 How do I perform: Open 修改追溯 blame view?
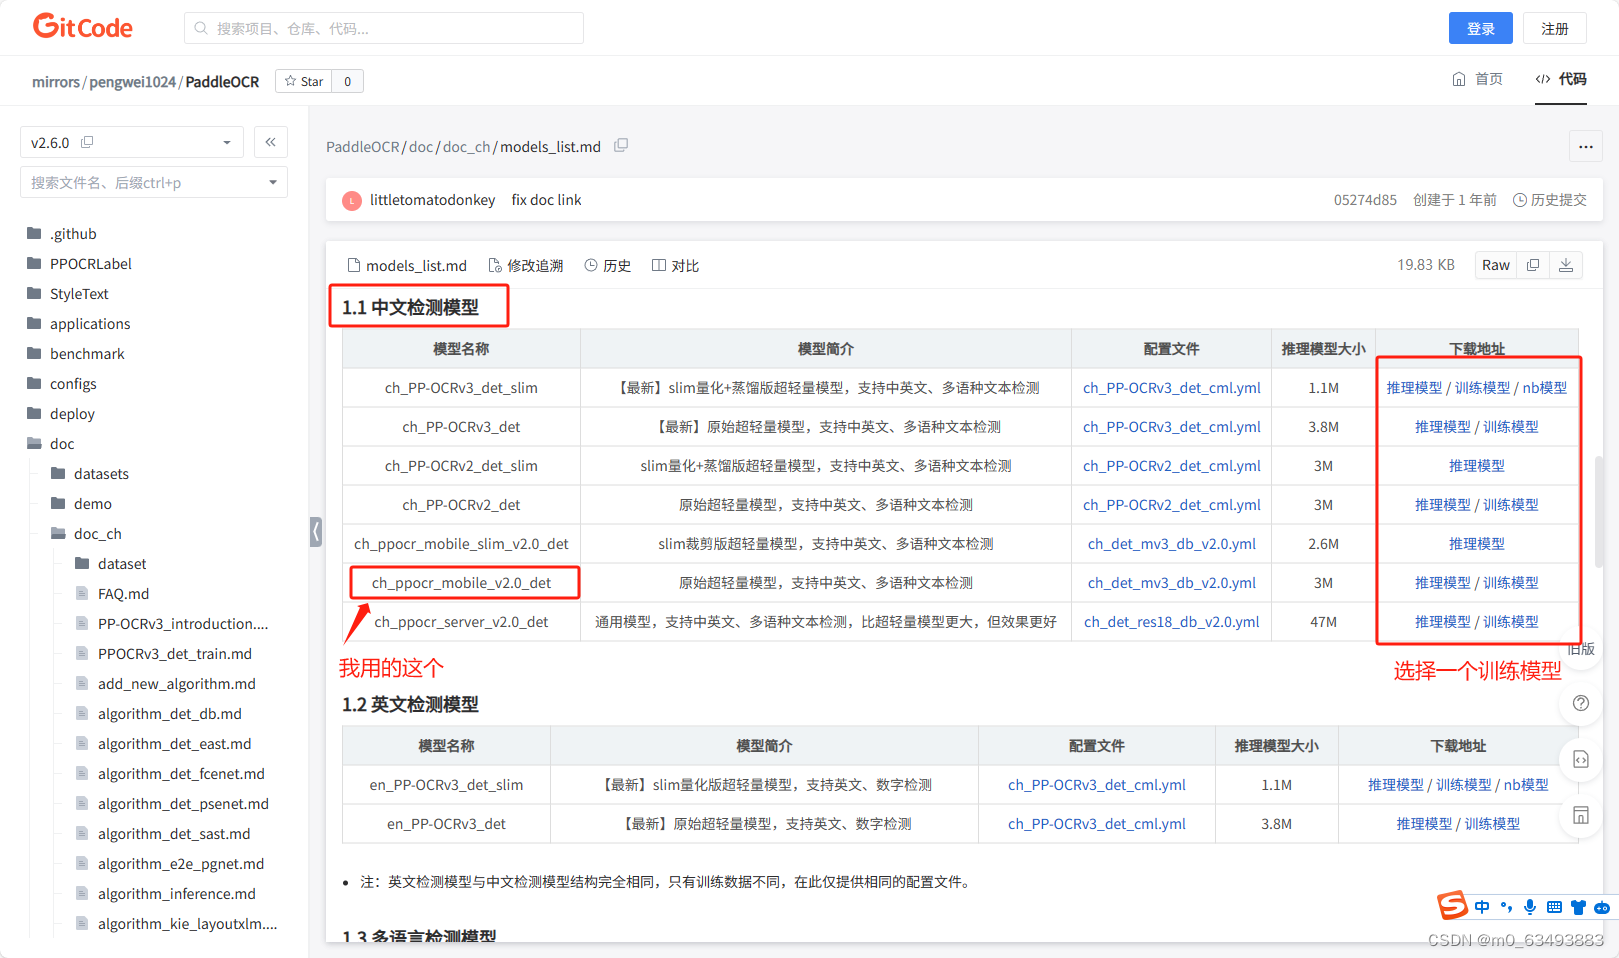click(x=526, y=265)
